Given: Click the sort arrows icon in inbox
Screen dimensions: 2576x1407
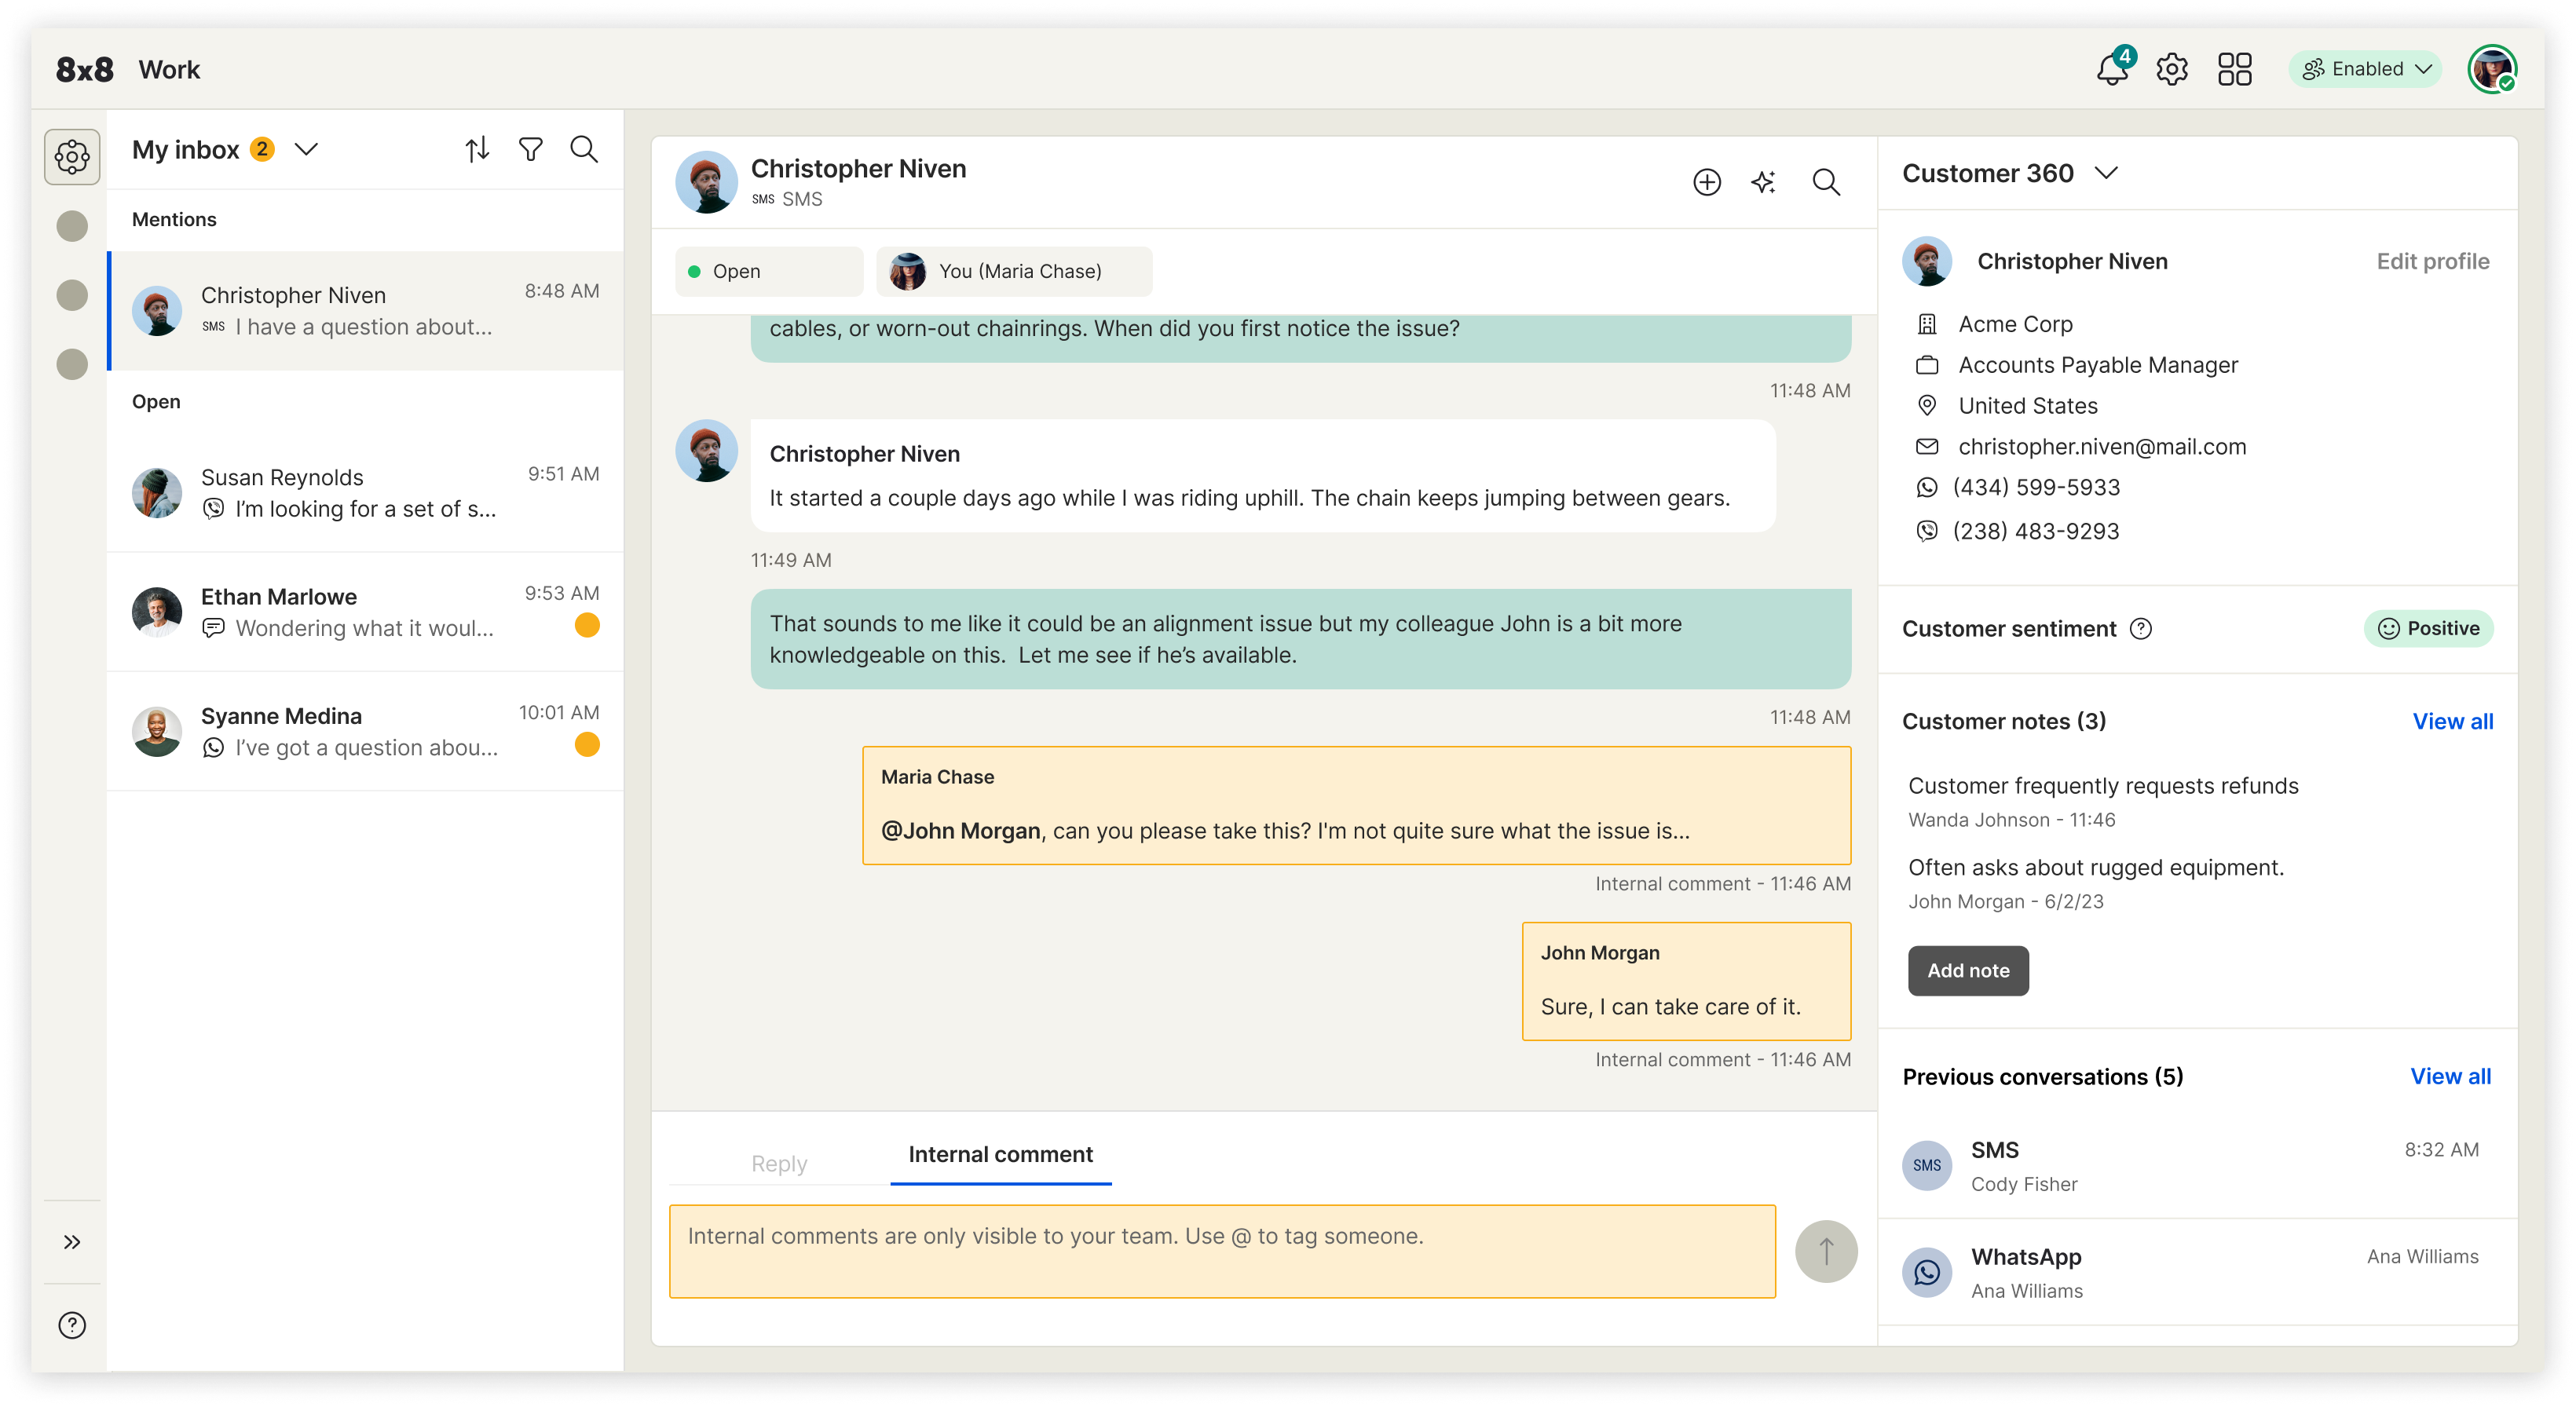Looking at the screenshot, I should click(x=477, y=149).
